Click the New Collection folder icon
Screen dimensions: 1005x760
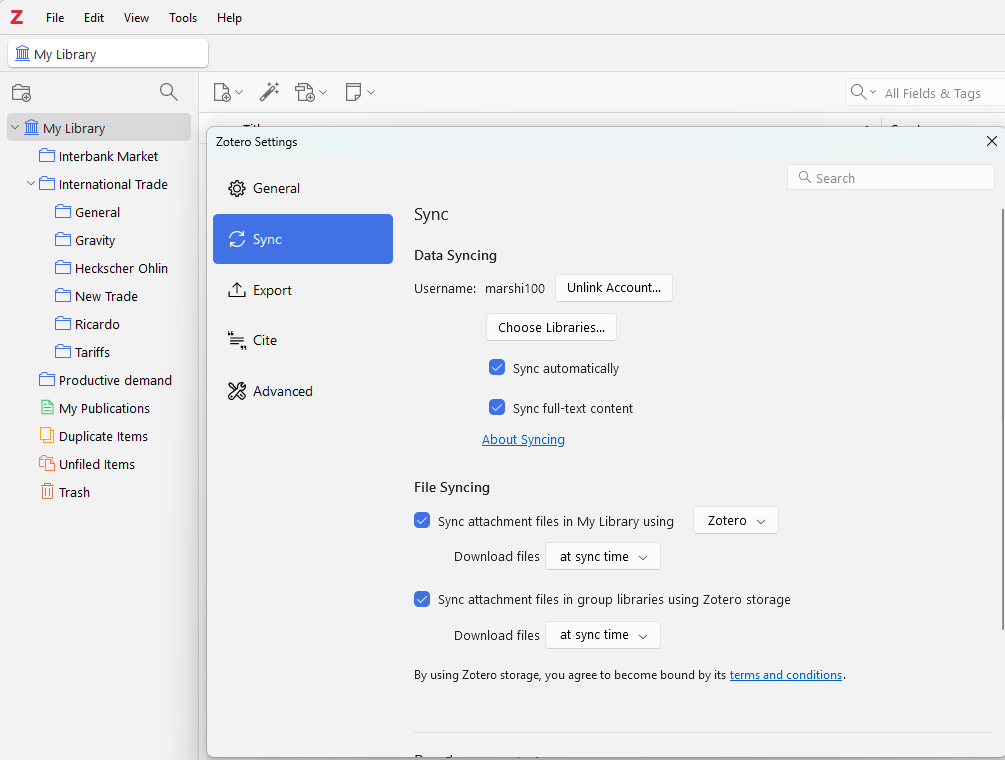(x=21, y=93)
